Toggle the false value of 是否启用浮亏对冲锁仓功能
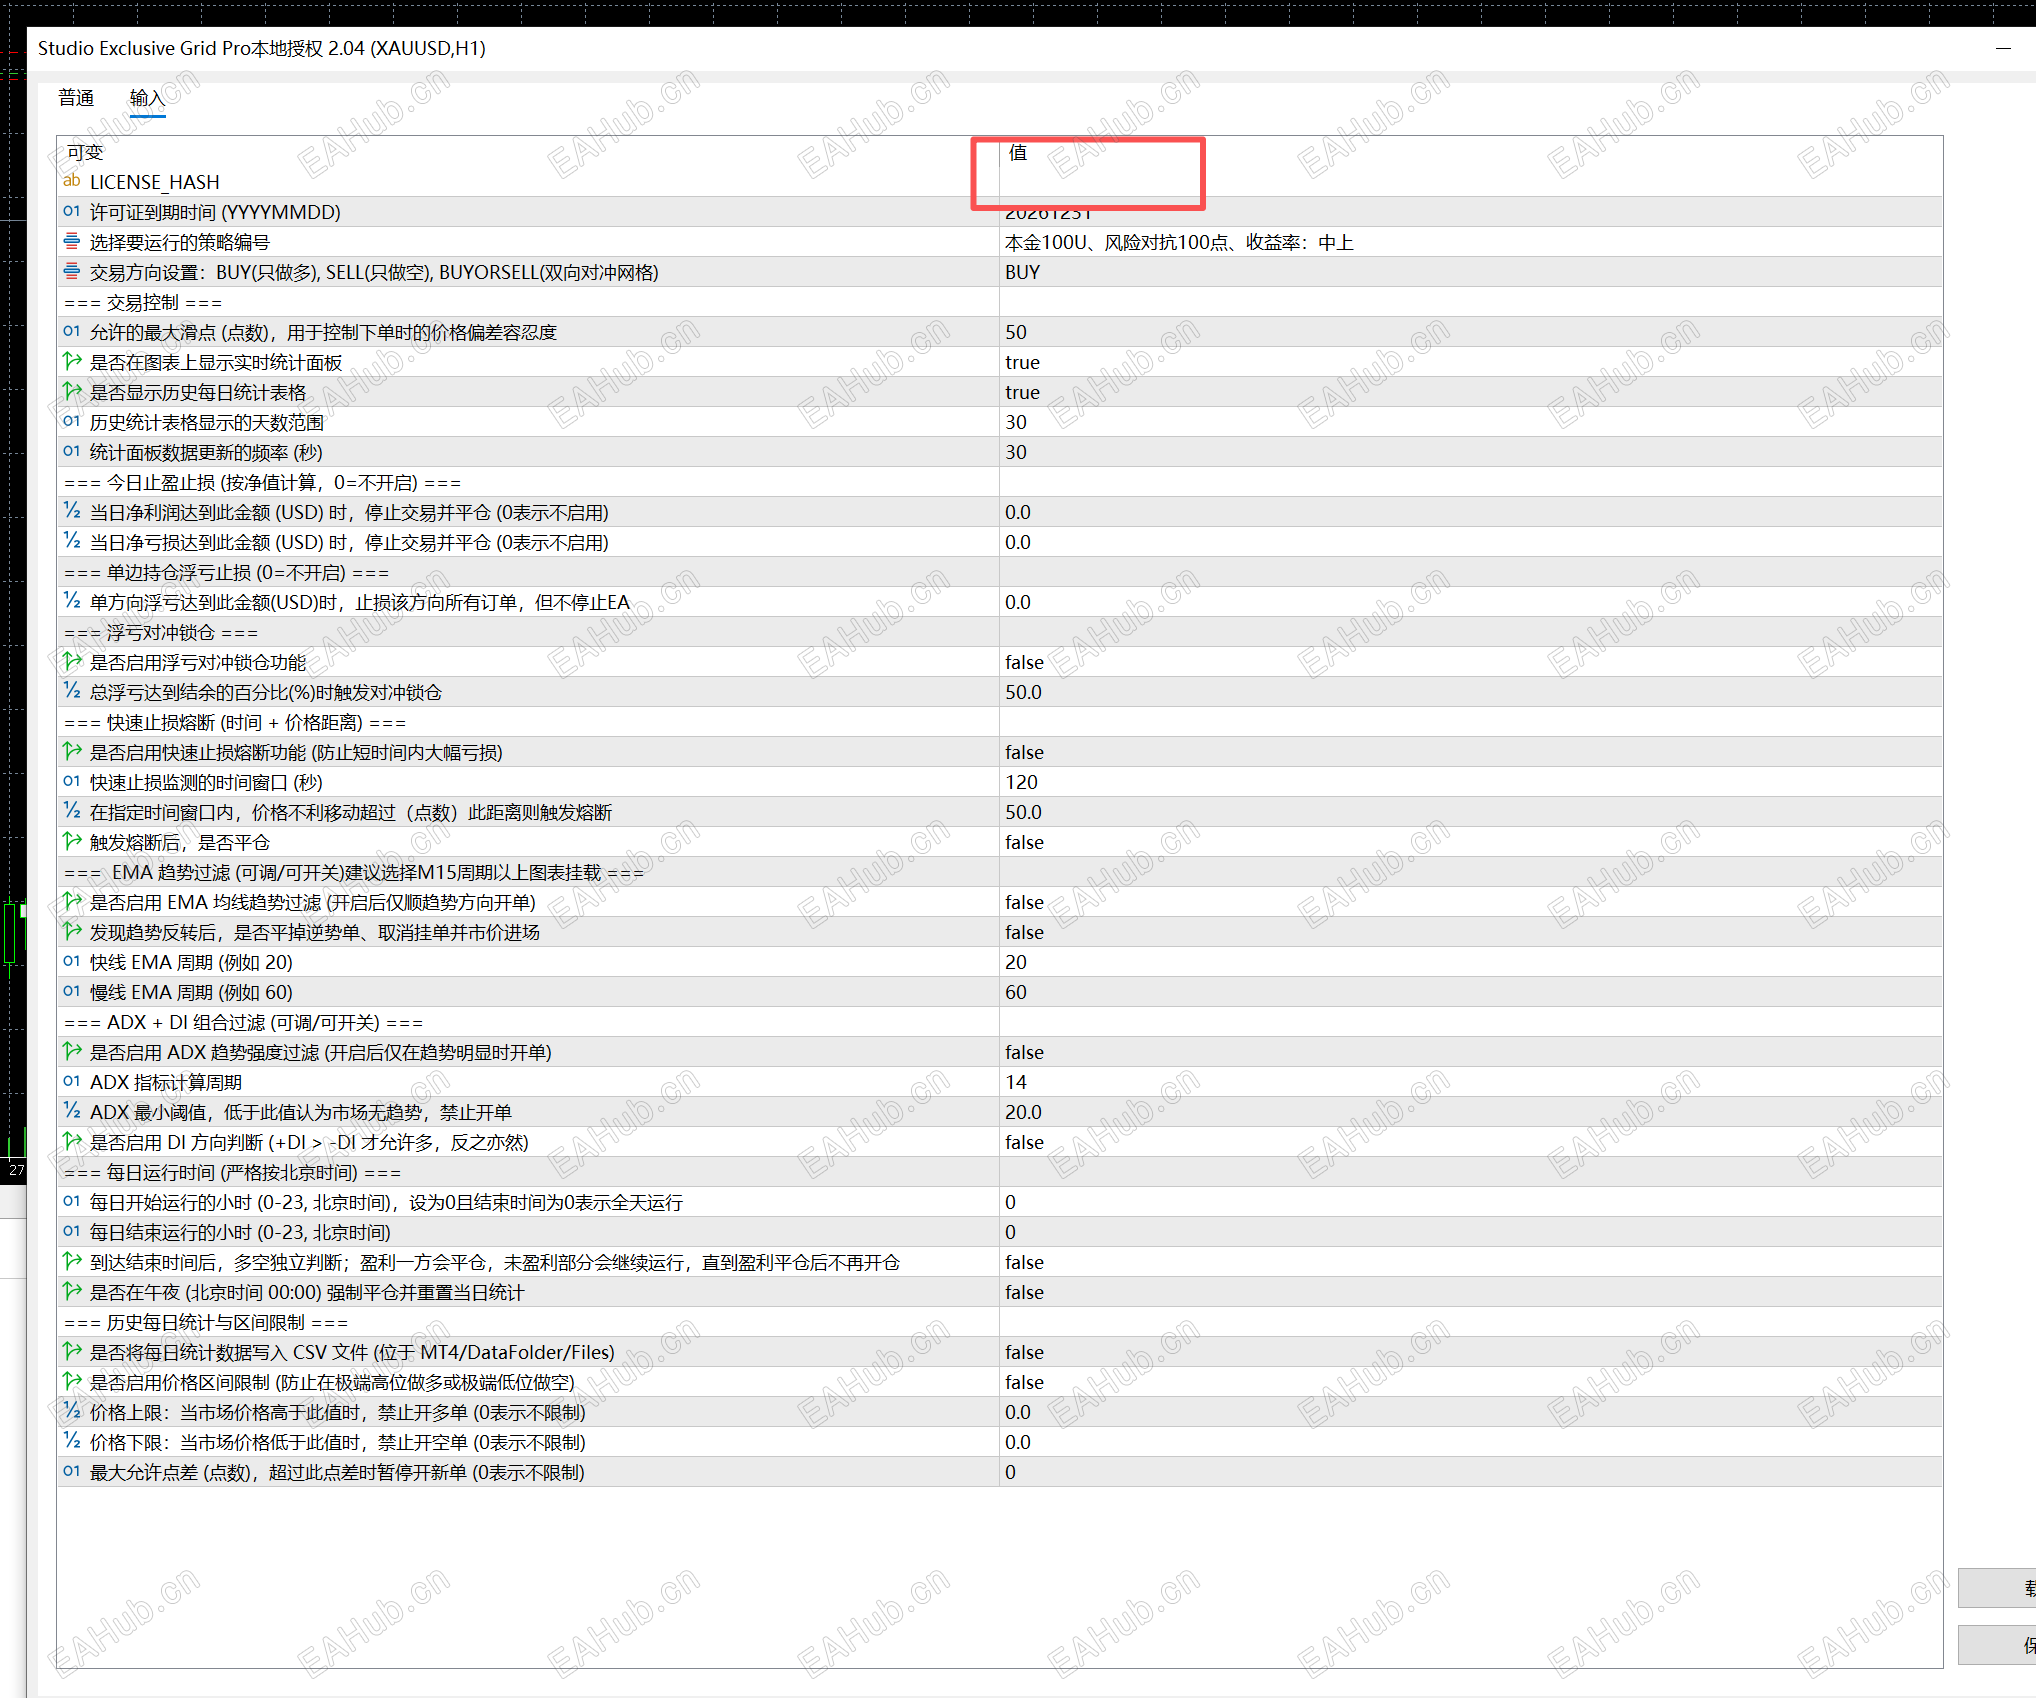The image size is (2036, 1698). point(1024,662)
